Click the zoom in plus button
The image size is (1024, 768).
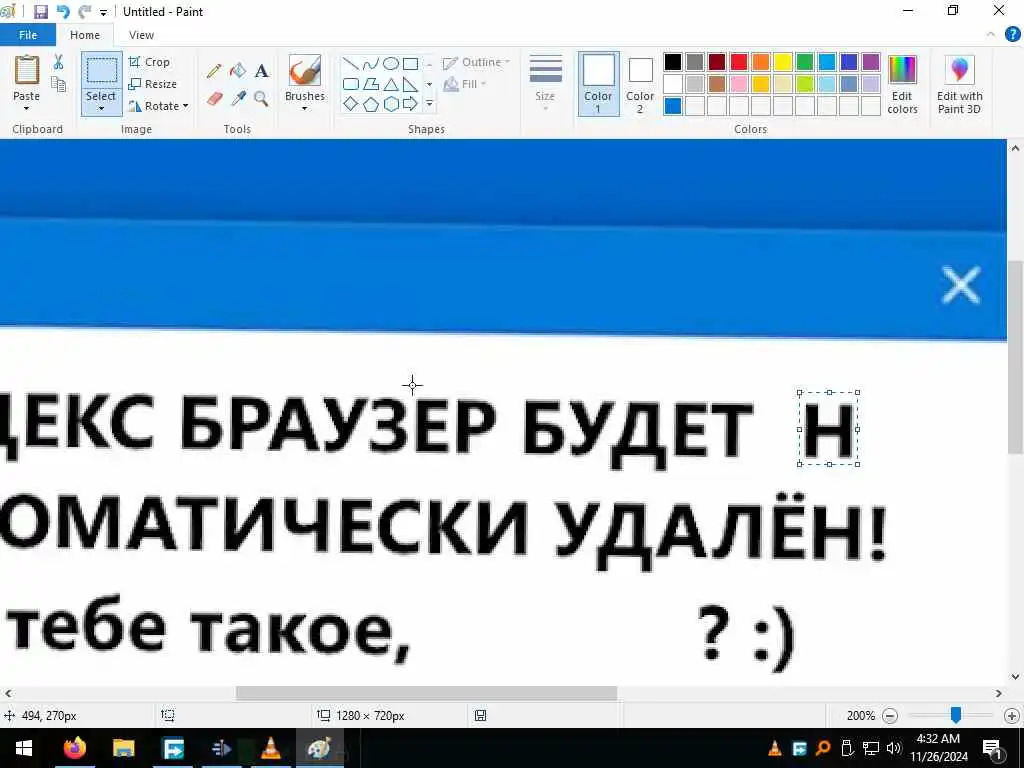(x=1012, y=716)
